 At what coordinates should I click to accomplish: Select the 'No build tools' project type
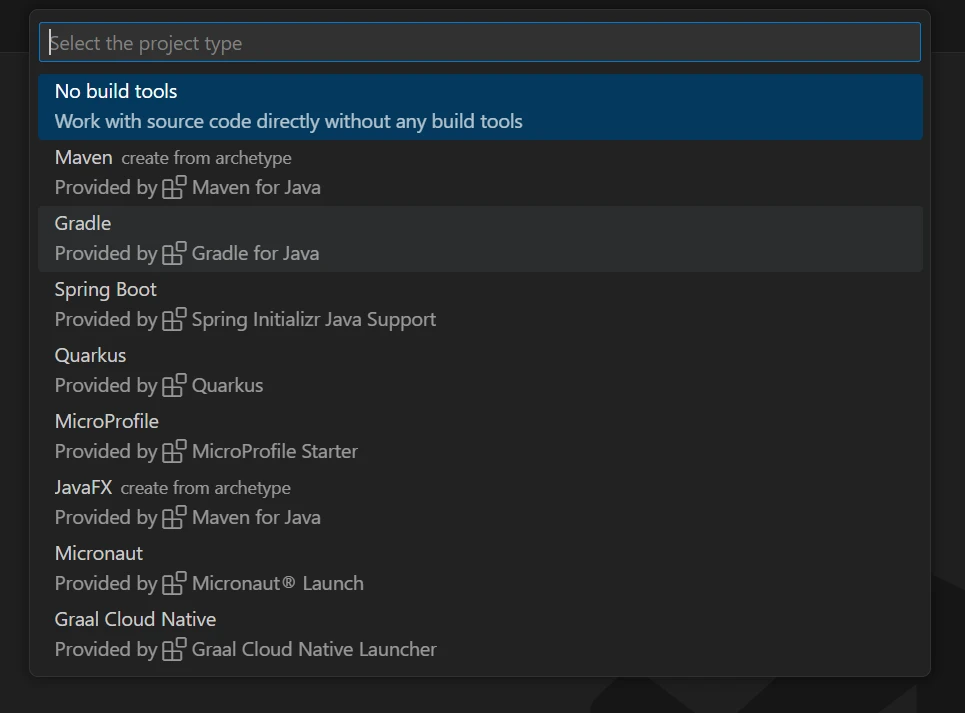click(x=116, y=92)
